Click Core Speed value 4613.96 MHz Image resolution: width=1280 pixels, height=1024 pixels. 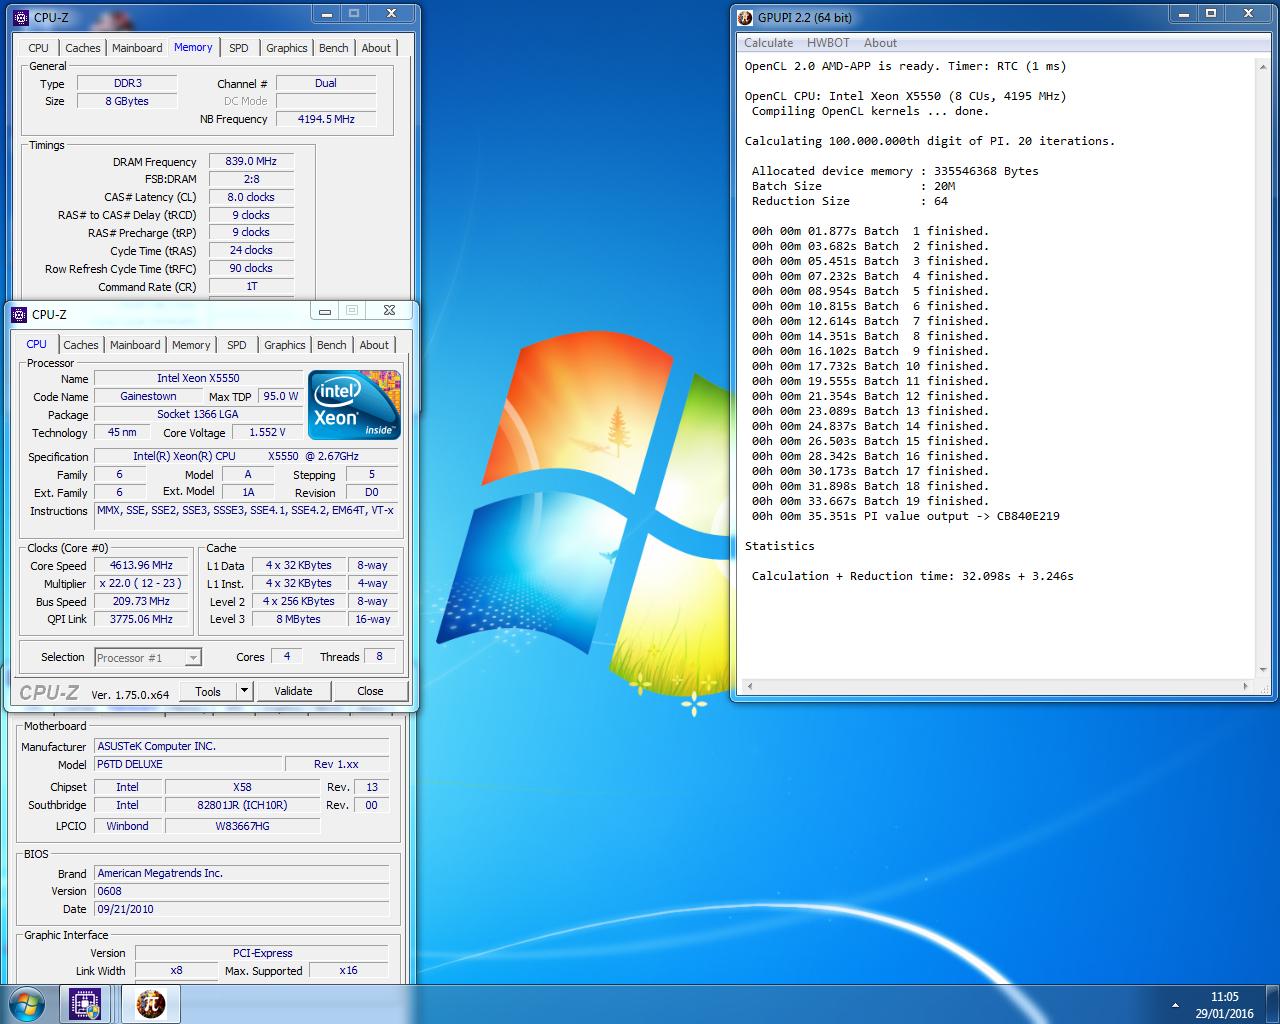141,565
